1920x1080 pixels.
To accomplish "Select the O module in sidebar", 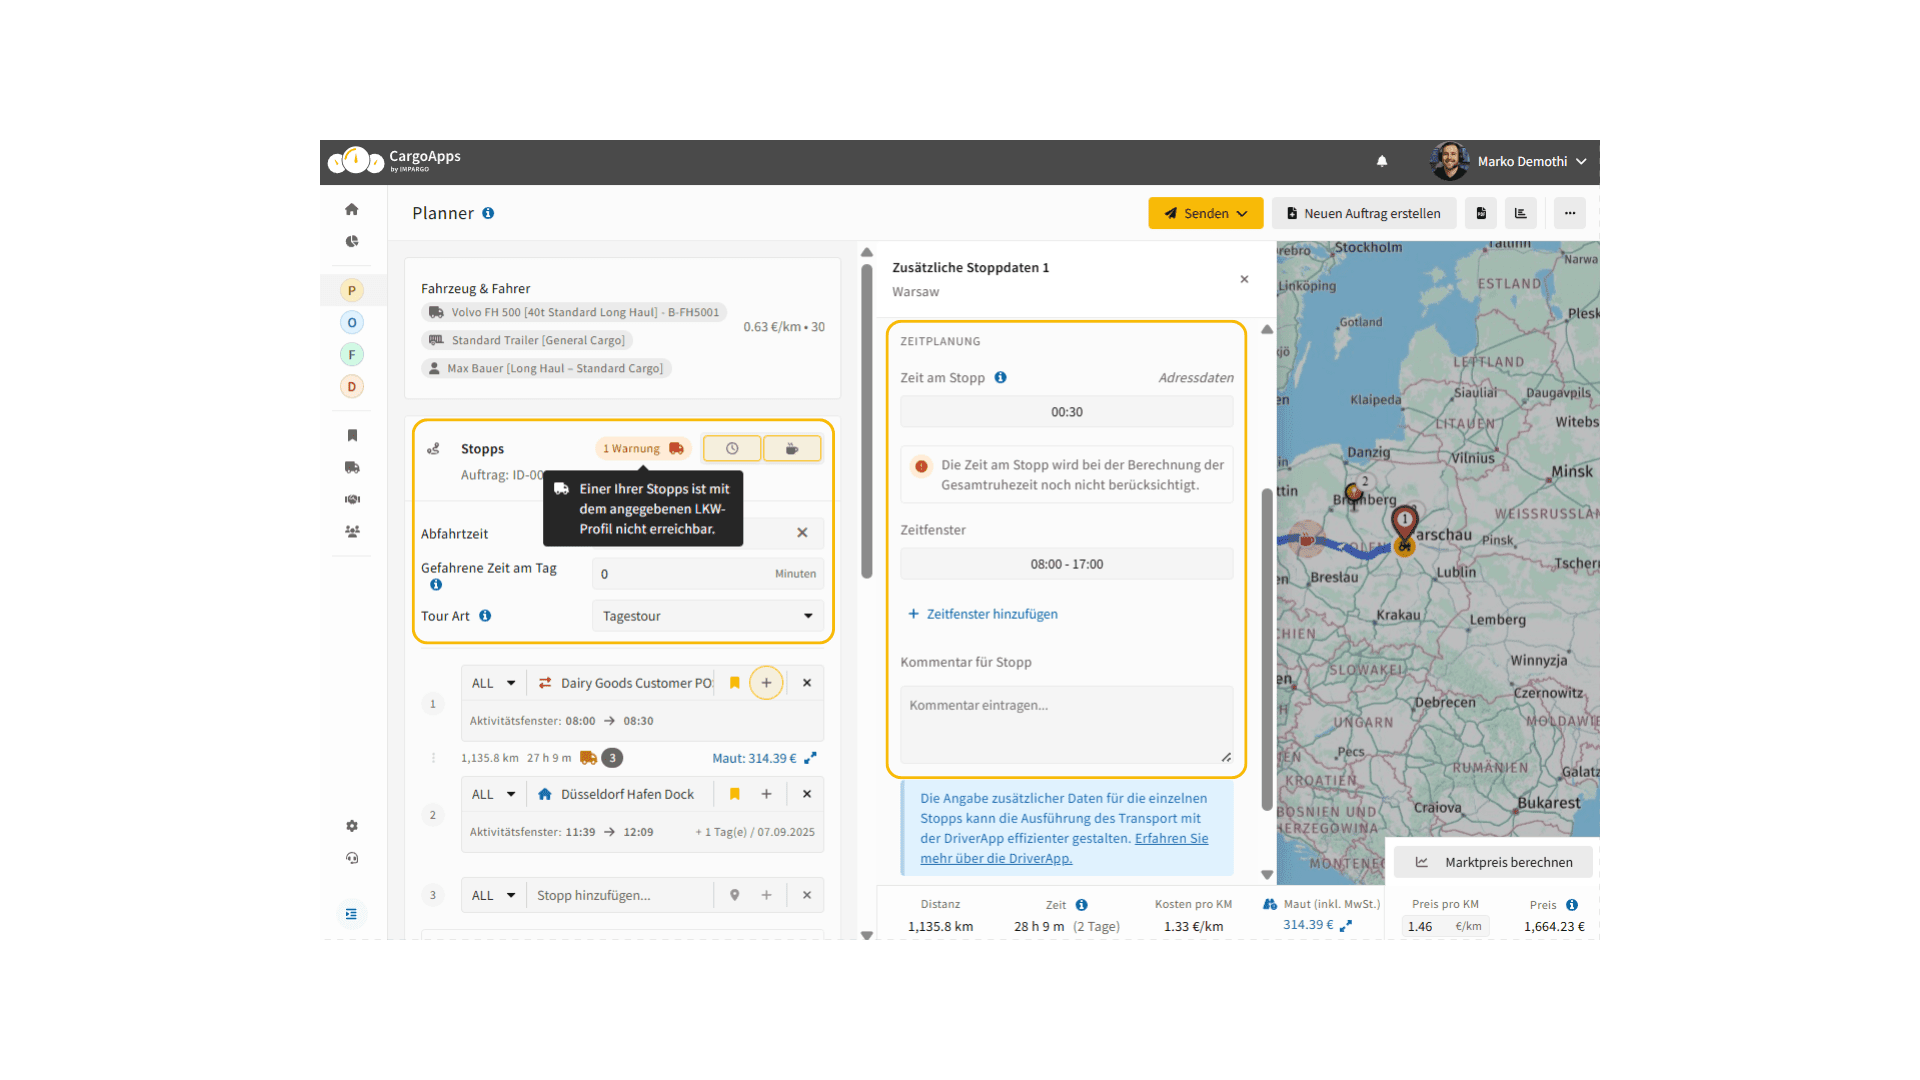I will tap(352, 322).
